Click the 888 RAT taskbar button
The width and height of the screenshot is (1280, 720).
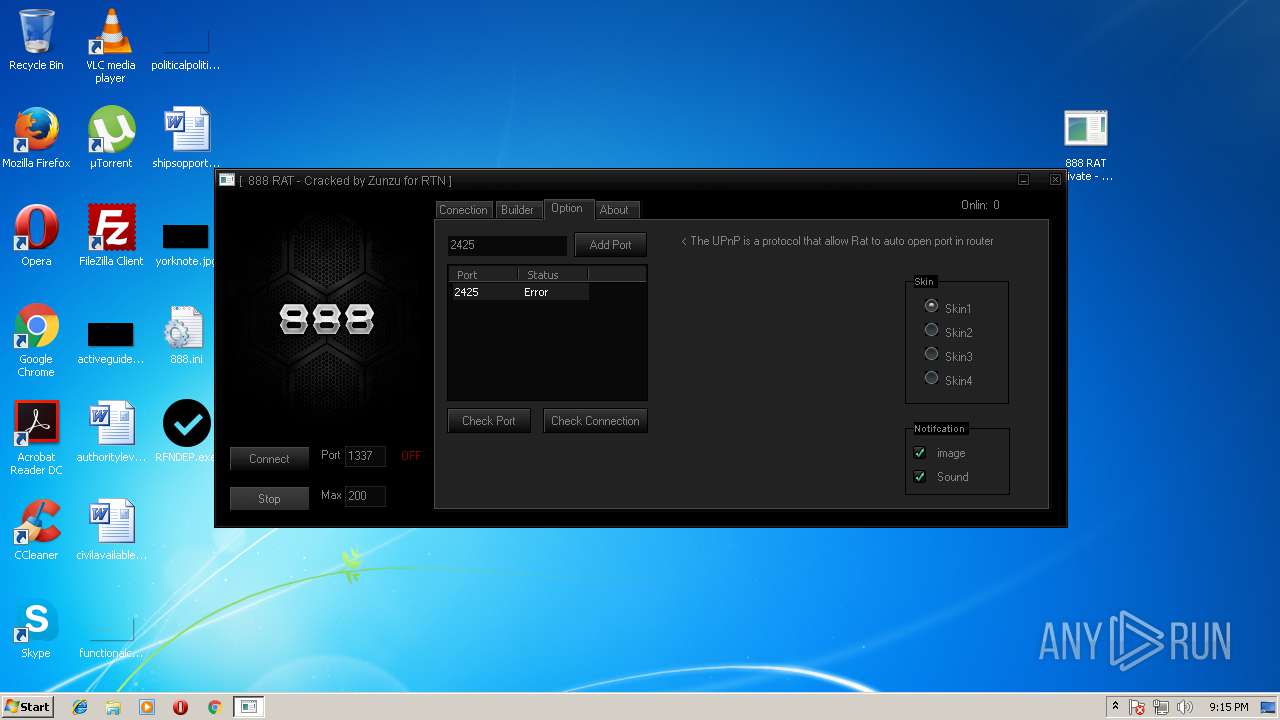tap(248, 707)
